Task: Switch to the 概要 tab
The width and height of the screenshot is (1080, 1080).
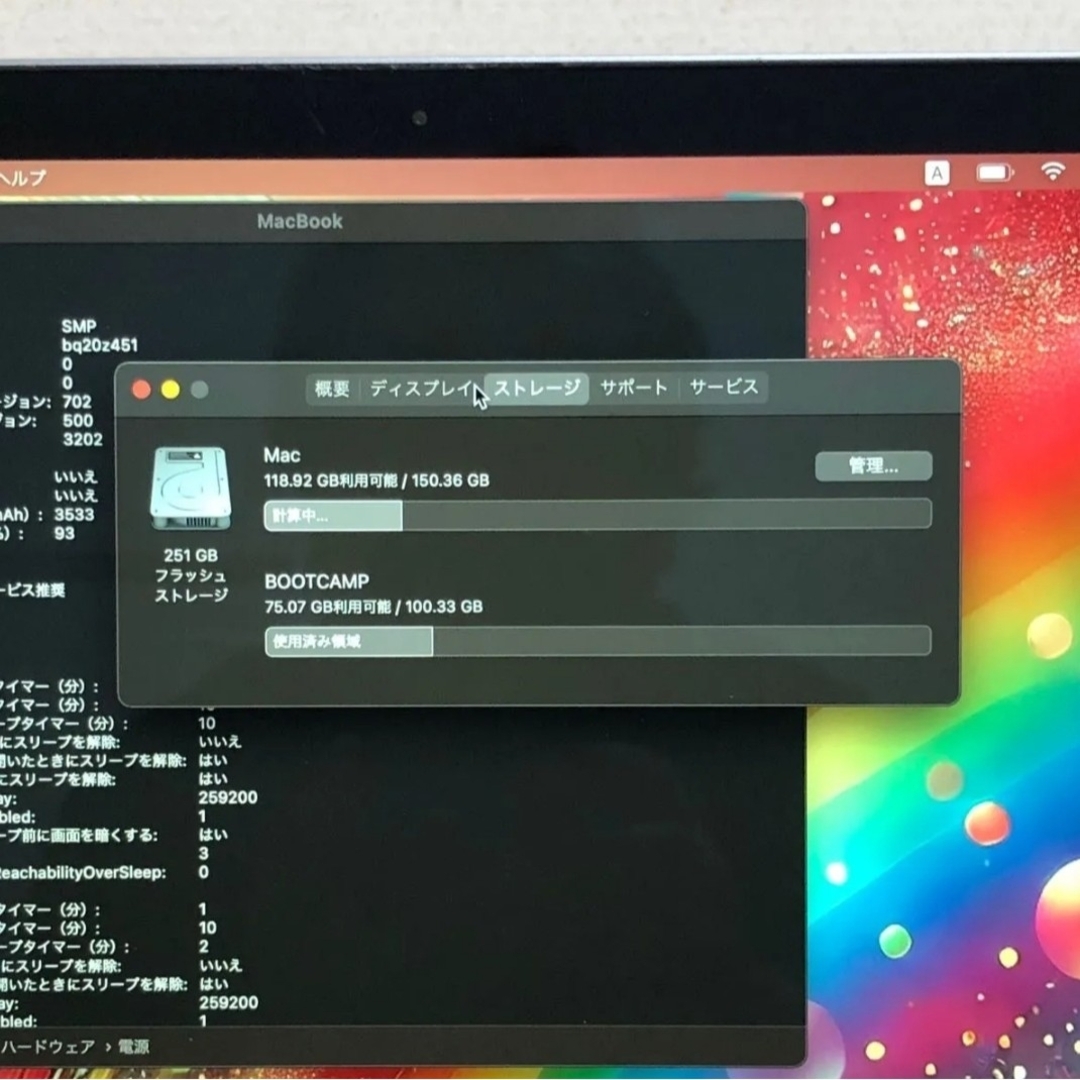Action: pos(332,388)
